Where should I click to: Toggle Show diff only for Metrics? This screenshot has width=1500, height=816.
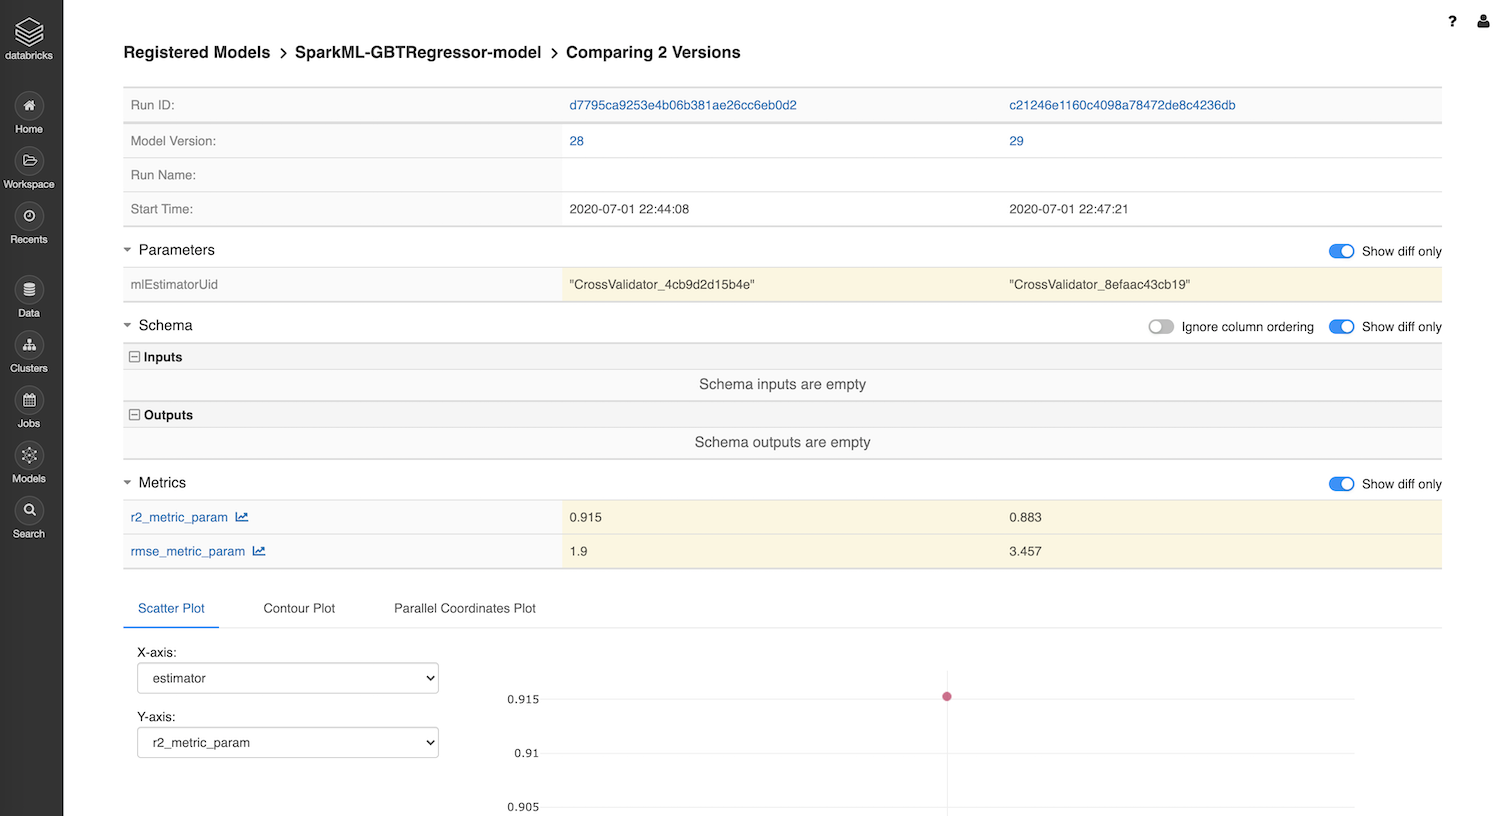(1341, 484)
